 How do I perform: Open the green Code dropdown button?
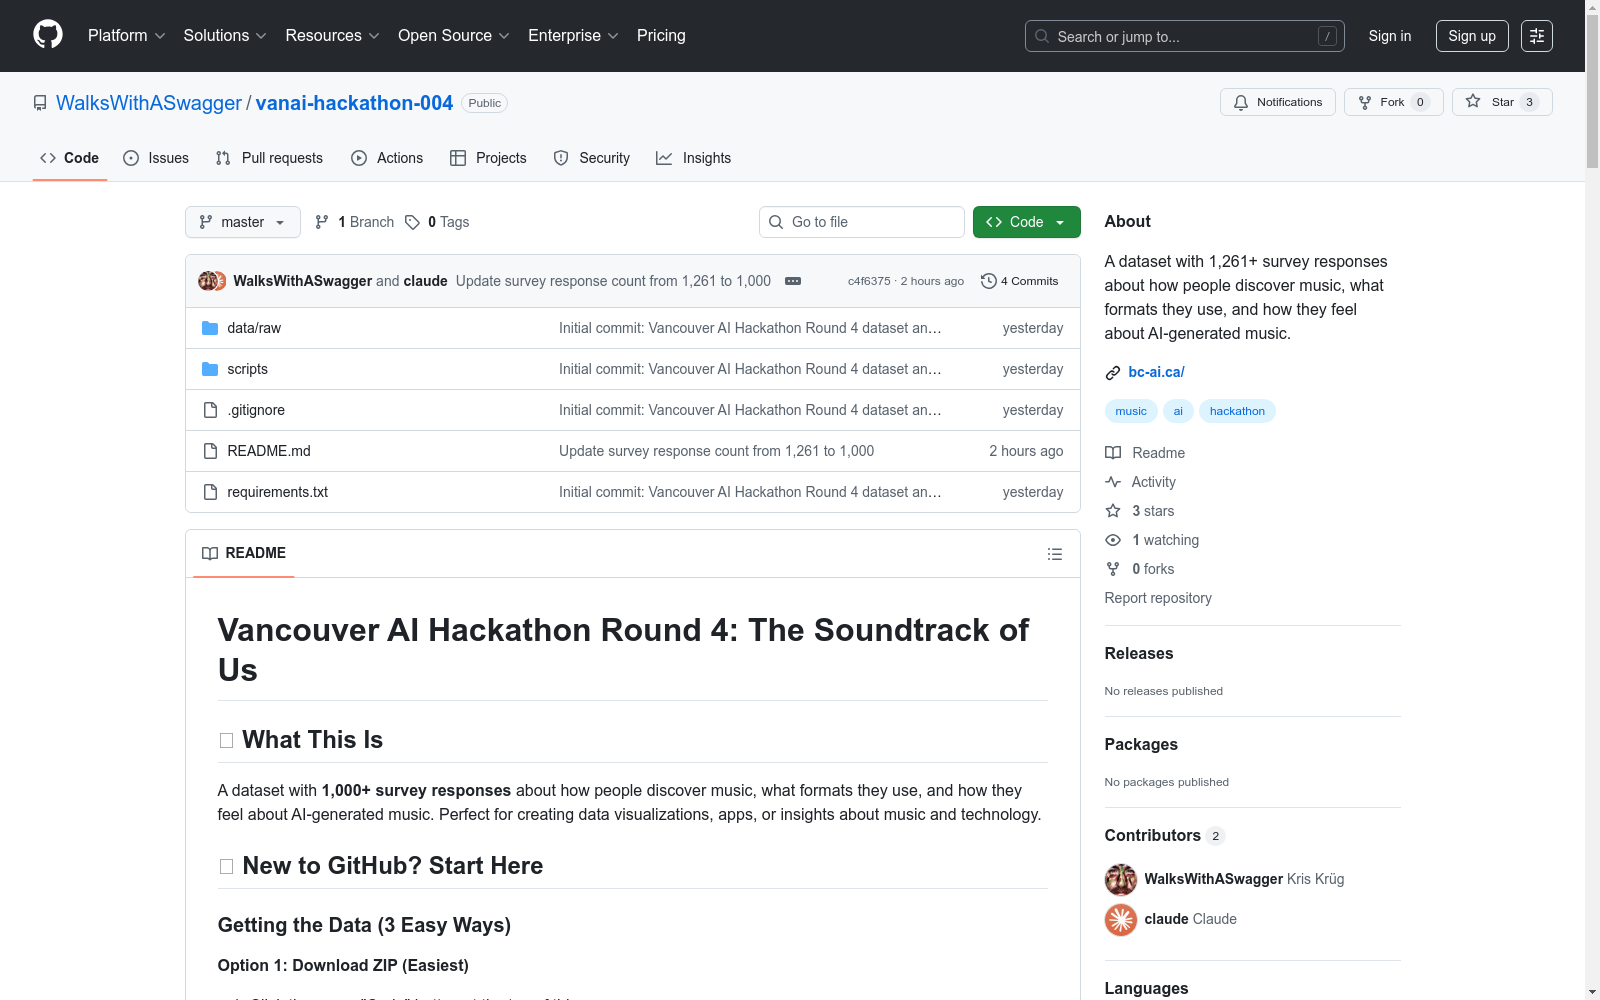click(x=1027, y=222)
